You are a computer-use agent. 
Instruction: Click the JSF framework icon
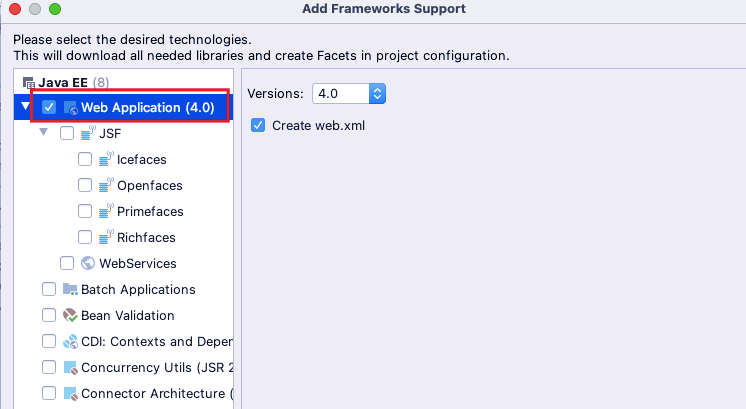pos(88,133)
